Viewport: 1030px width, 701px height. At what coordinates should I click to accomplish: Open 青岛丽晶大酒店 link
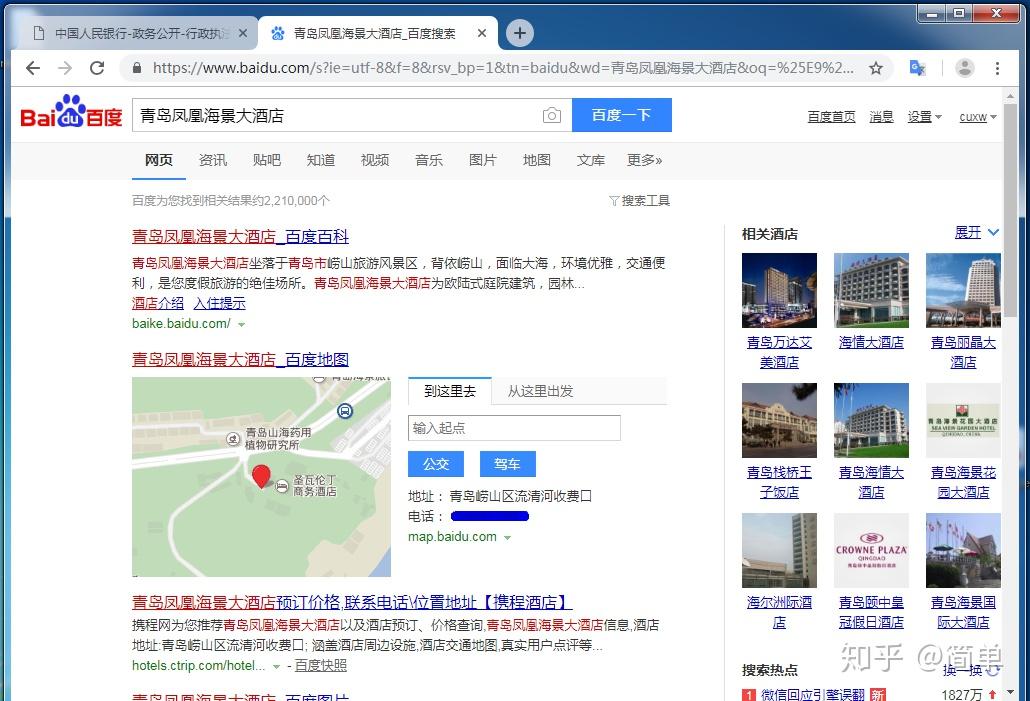(x=963, y=352)
